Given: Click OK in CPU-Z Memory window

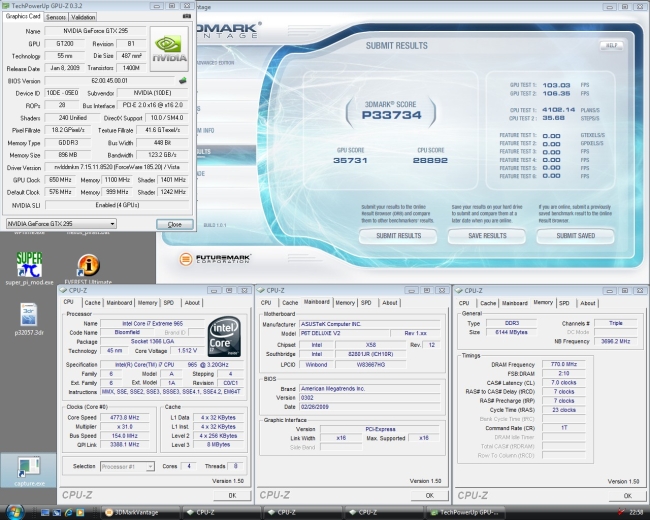Looking at the screenshot, I should tap(628, 496).
